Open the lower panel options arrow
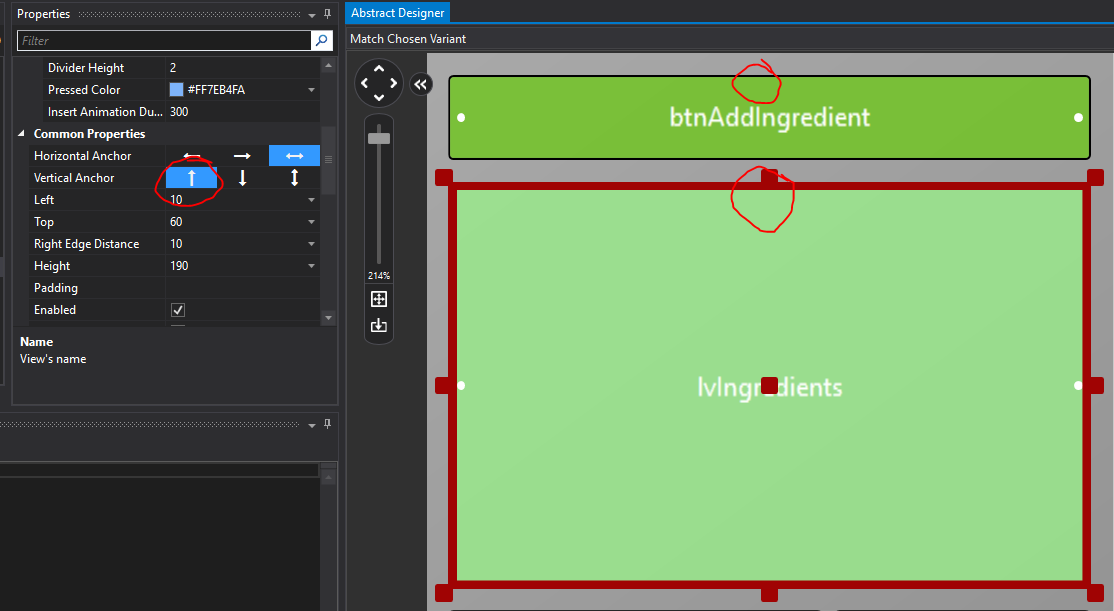Viewport: 1114px width, 611px height. (312, 425)
